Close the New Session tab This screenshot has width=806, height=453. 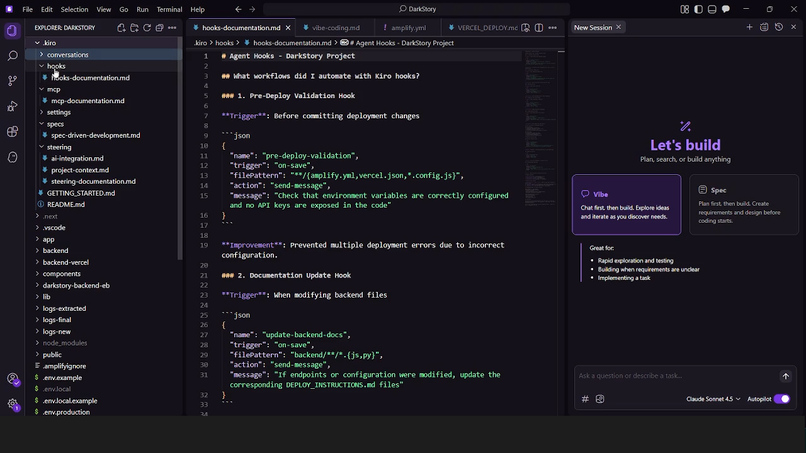pos(618,27)
